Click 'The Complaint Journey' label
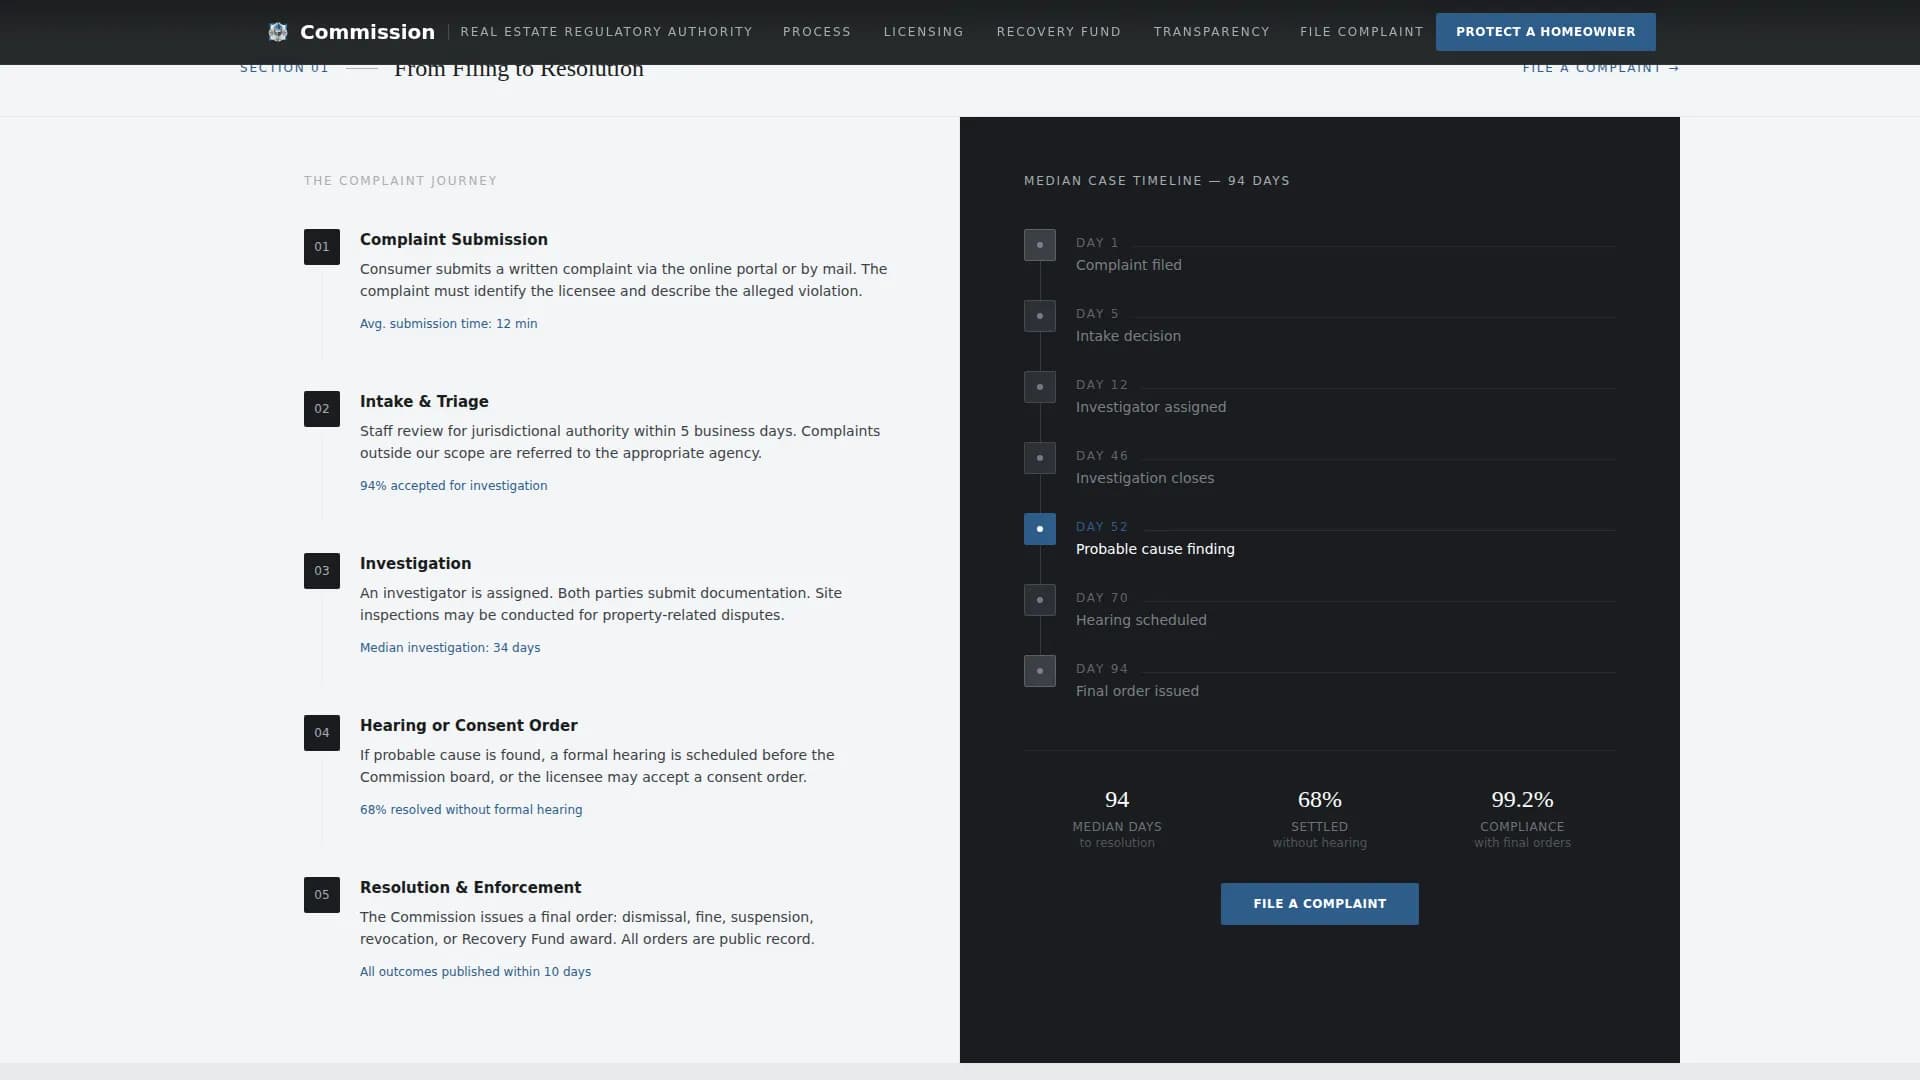 pyautogui.click(x=400, y=181)
